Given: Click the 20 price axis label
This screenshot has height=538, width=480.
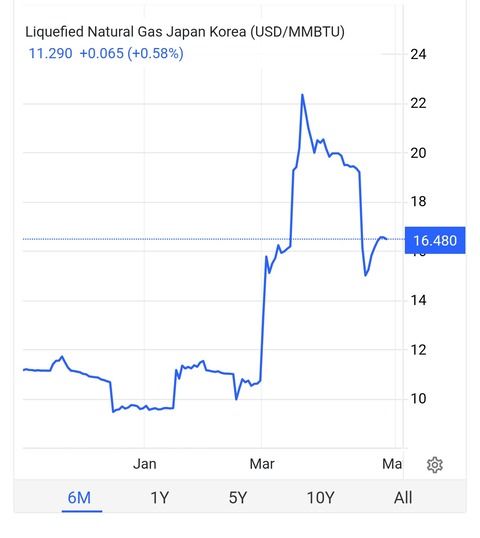Looking at the screenshot, I should pyautogui.click(x=418, y=153).
